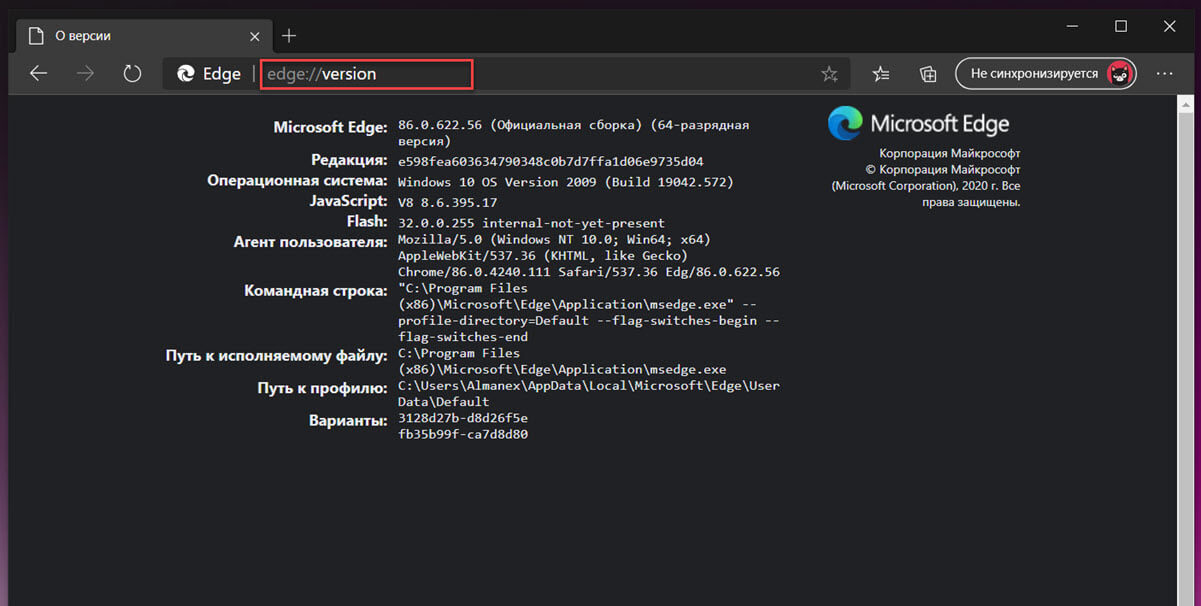The height and width of the screenshot is (606, 1201).
Task: Click the 'Путь к исполняемому файлу:' label
Action: point(276,356)
